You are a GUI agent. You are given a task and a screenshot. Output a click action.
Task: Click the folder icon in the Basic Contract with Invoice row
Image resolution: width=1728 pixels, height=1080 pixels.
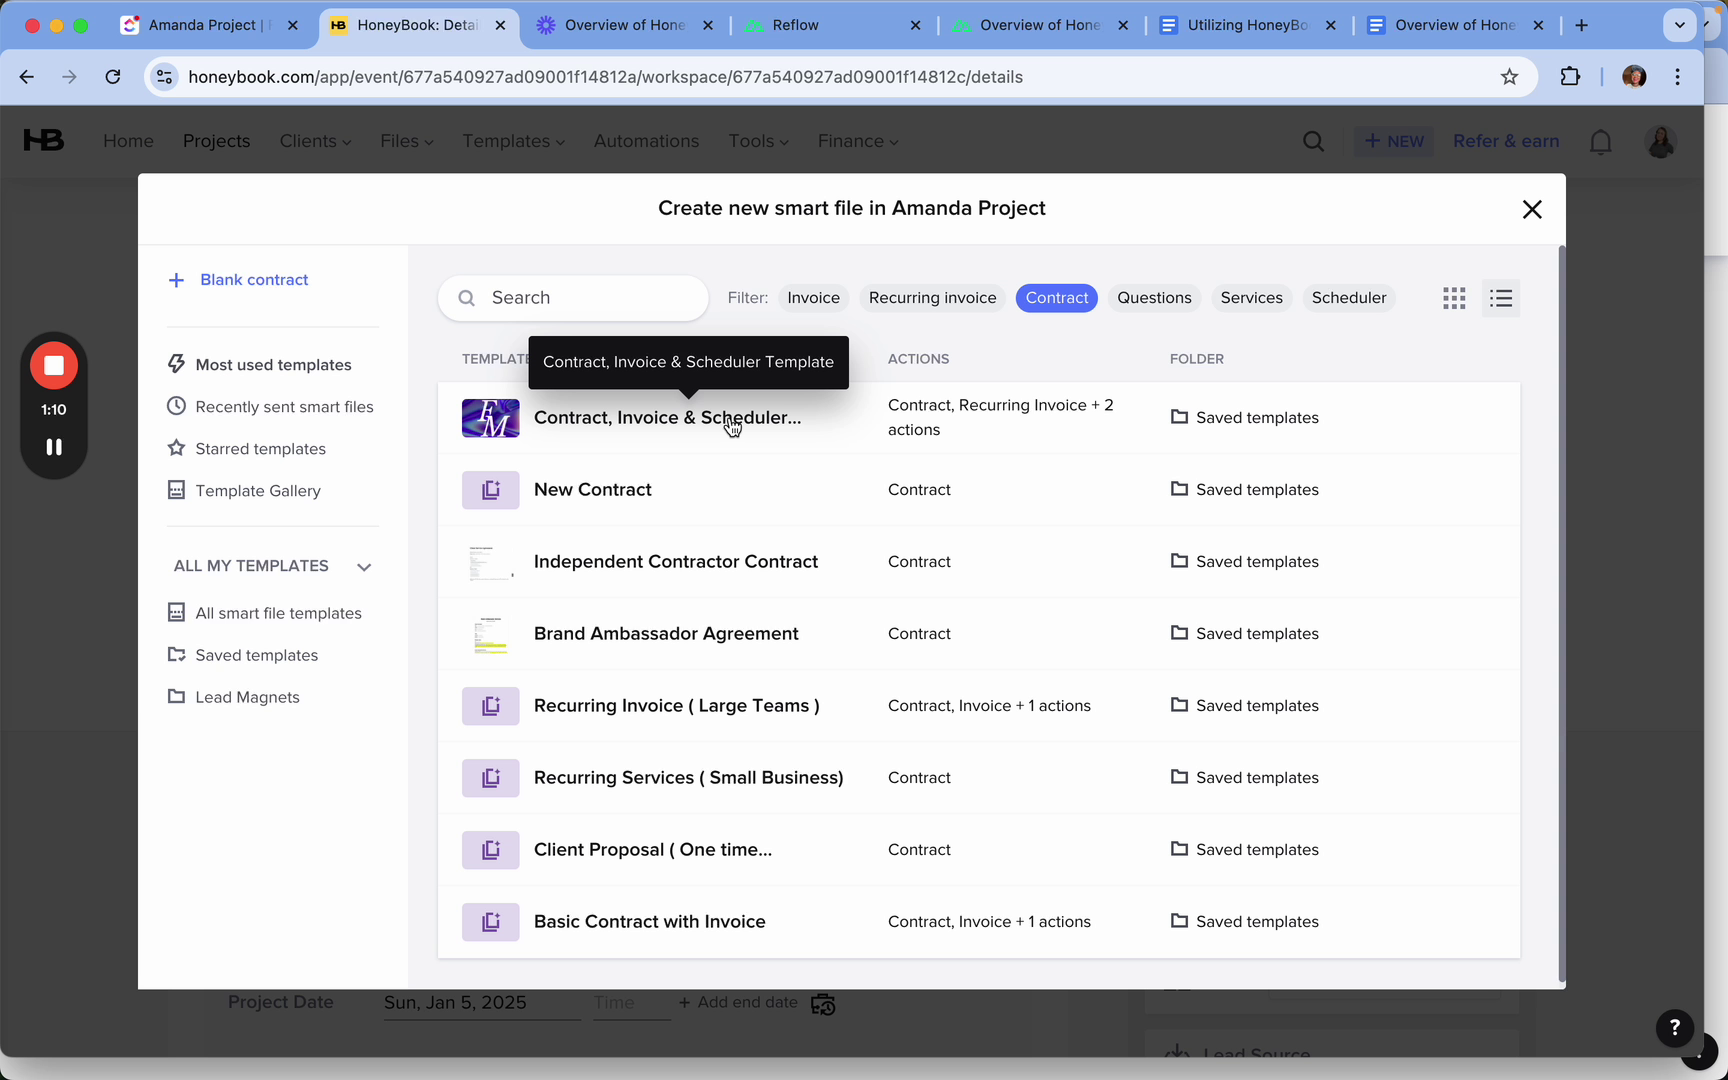point(1179,921)
